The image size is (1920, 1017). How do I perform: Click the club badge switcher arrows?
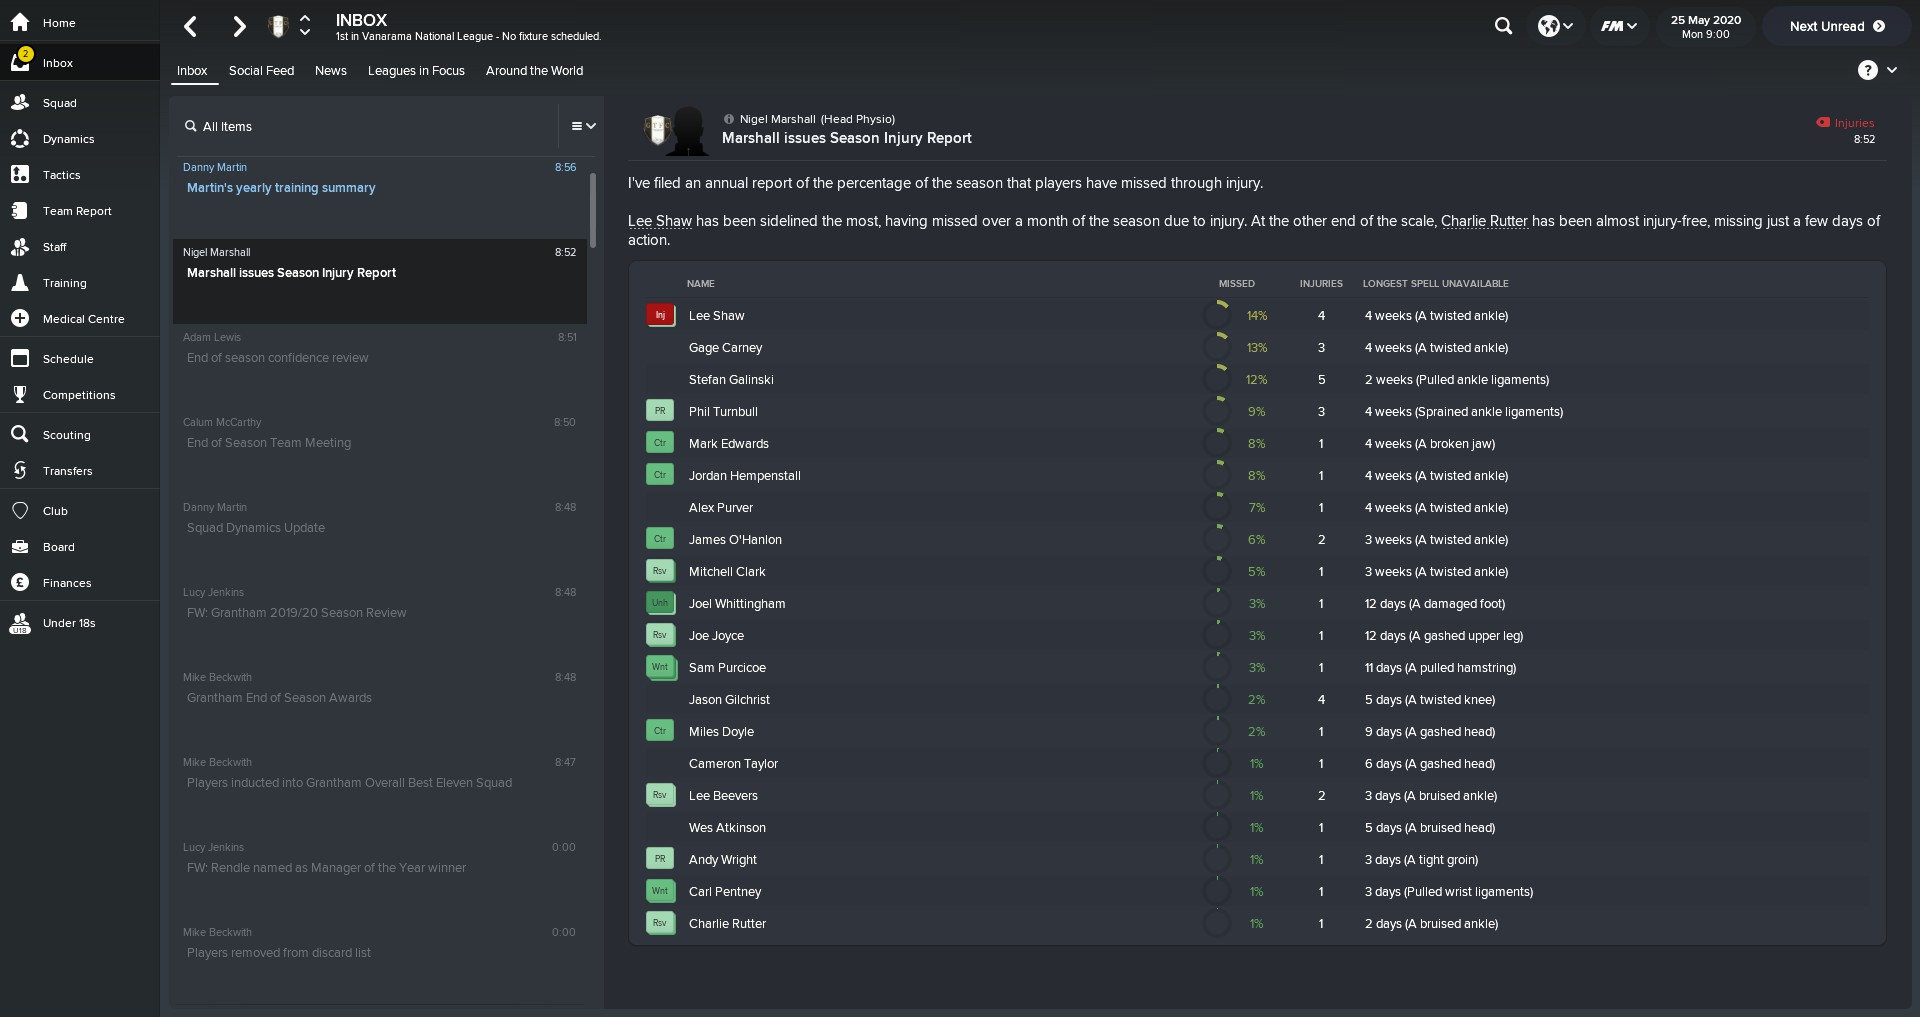[x=305, y=26]
